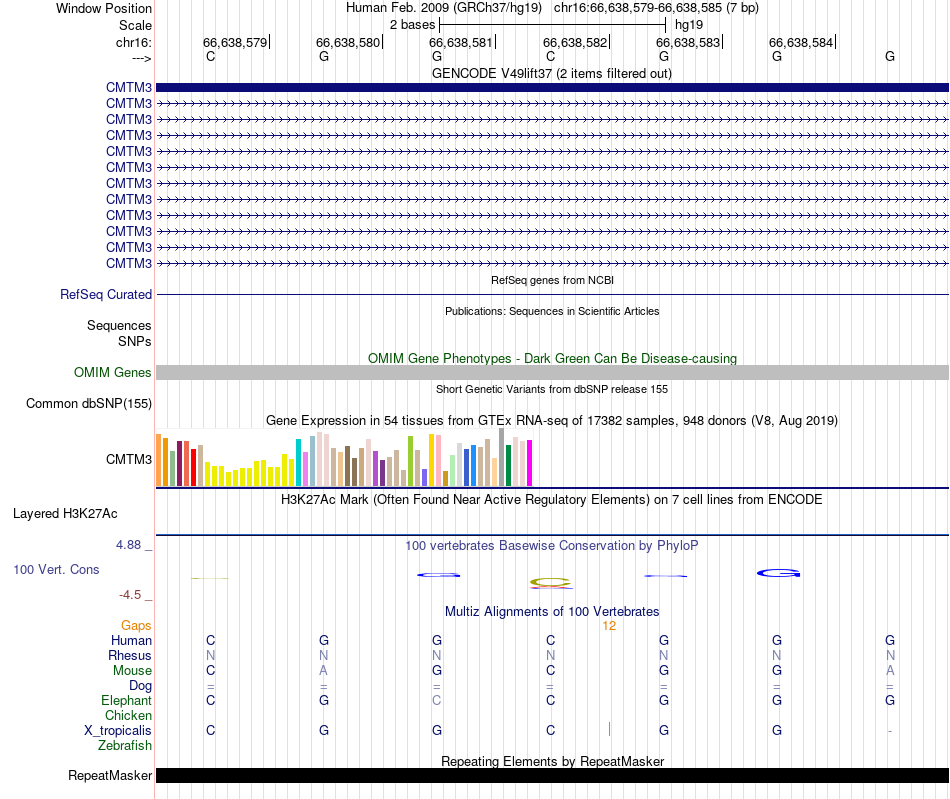
Task: Click the Layered H3K27Ac label
Action: coord(65,514)
